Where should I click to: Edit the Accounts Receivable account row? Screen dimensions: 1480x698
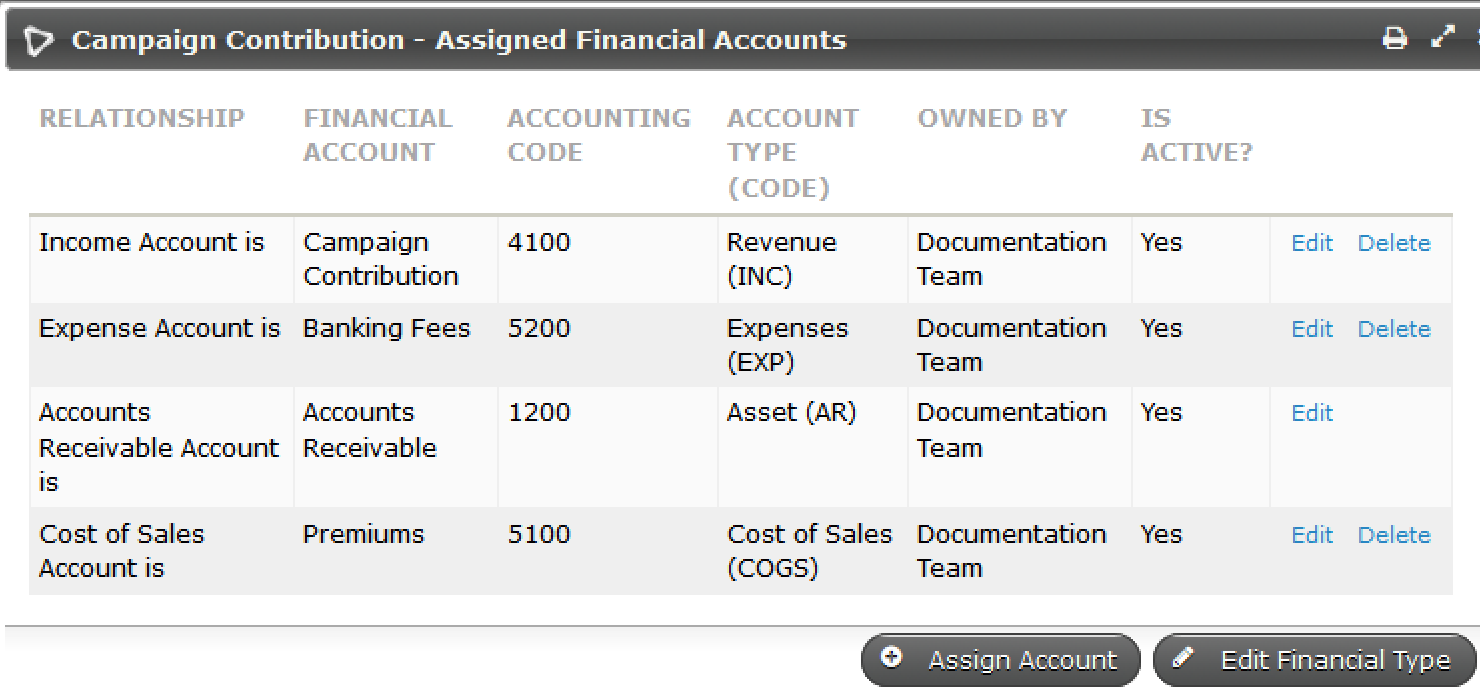(x=1311, y=412)
